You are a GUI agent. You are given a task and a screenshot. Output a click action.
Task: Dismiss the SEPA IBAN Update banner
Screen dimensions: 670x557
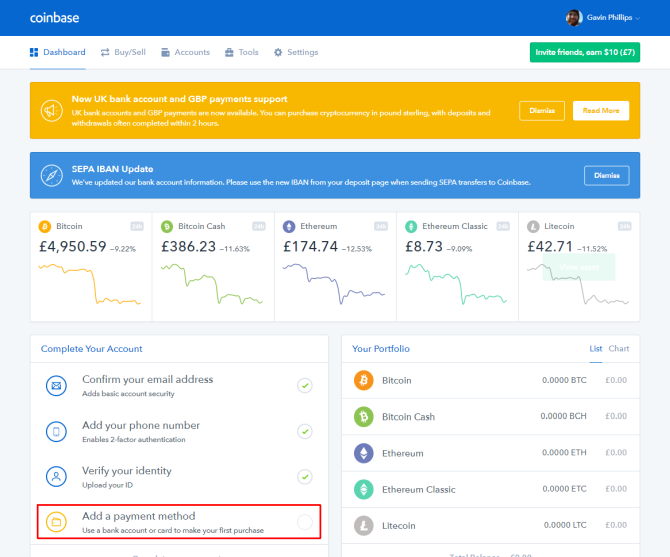(606, 176)
